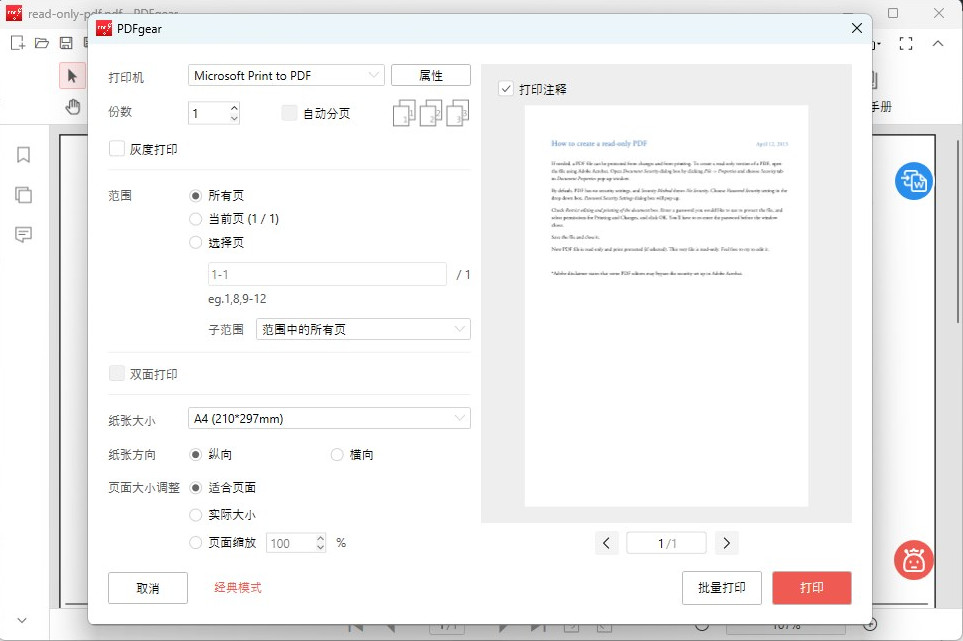This screenshot has height=641, width=963.
Task: Enable 灰度打印 grayscale printing
Action: click(116, 147)
